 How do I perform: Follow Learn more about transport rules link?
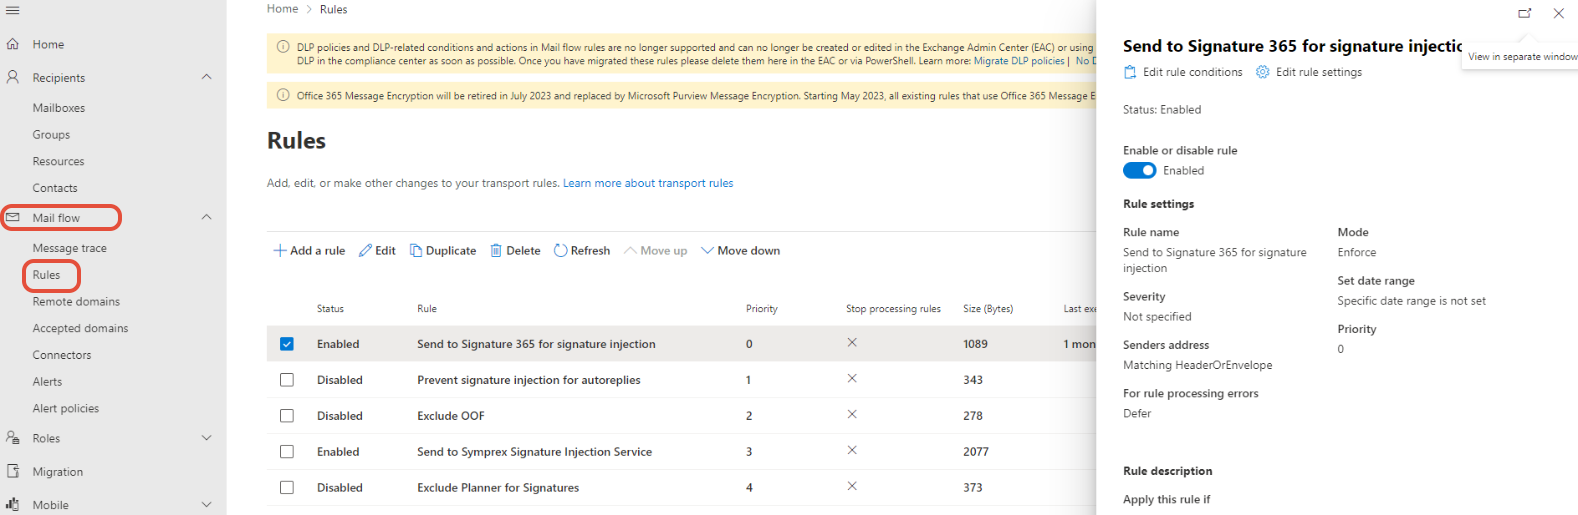[x=648, y=183]
